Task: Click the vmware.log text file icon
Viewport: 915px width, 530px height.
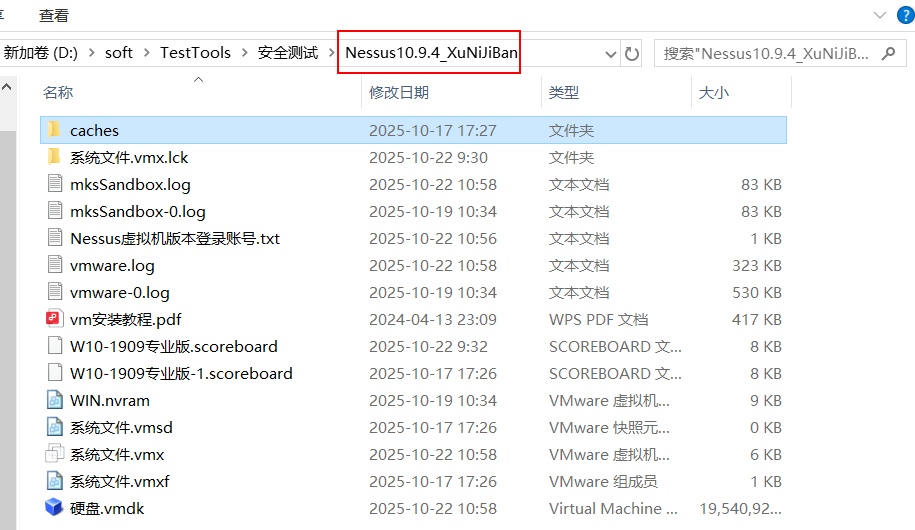Action: click(54, 264)
